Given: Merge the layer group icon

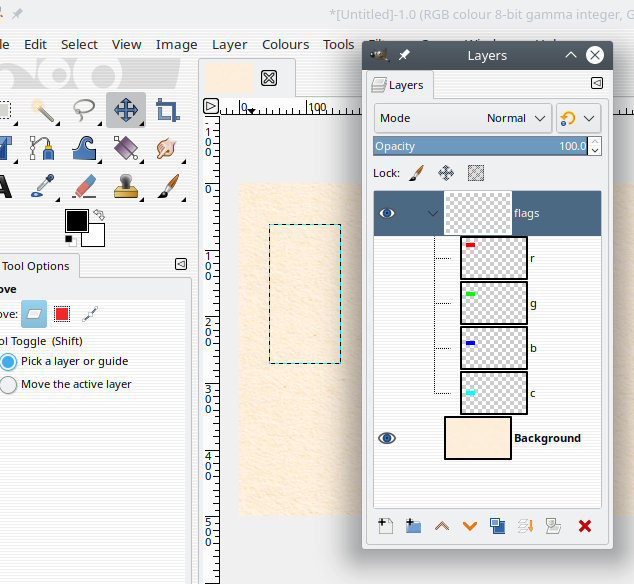Looking at the screenshot, I should pyautogui.click(x=525, y=526).
